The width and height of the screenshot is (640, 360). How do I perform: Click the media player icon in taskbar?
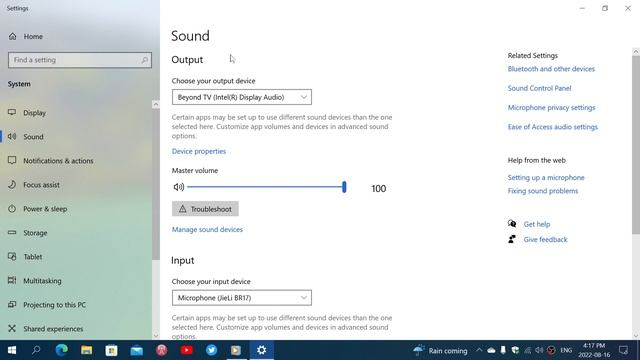[236, 350]
